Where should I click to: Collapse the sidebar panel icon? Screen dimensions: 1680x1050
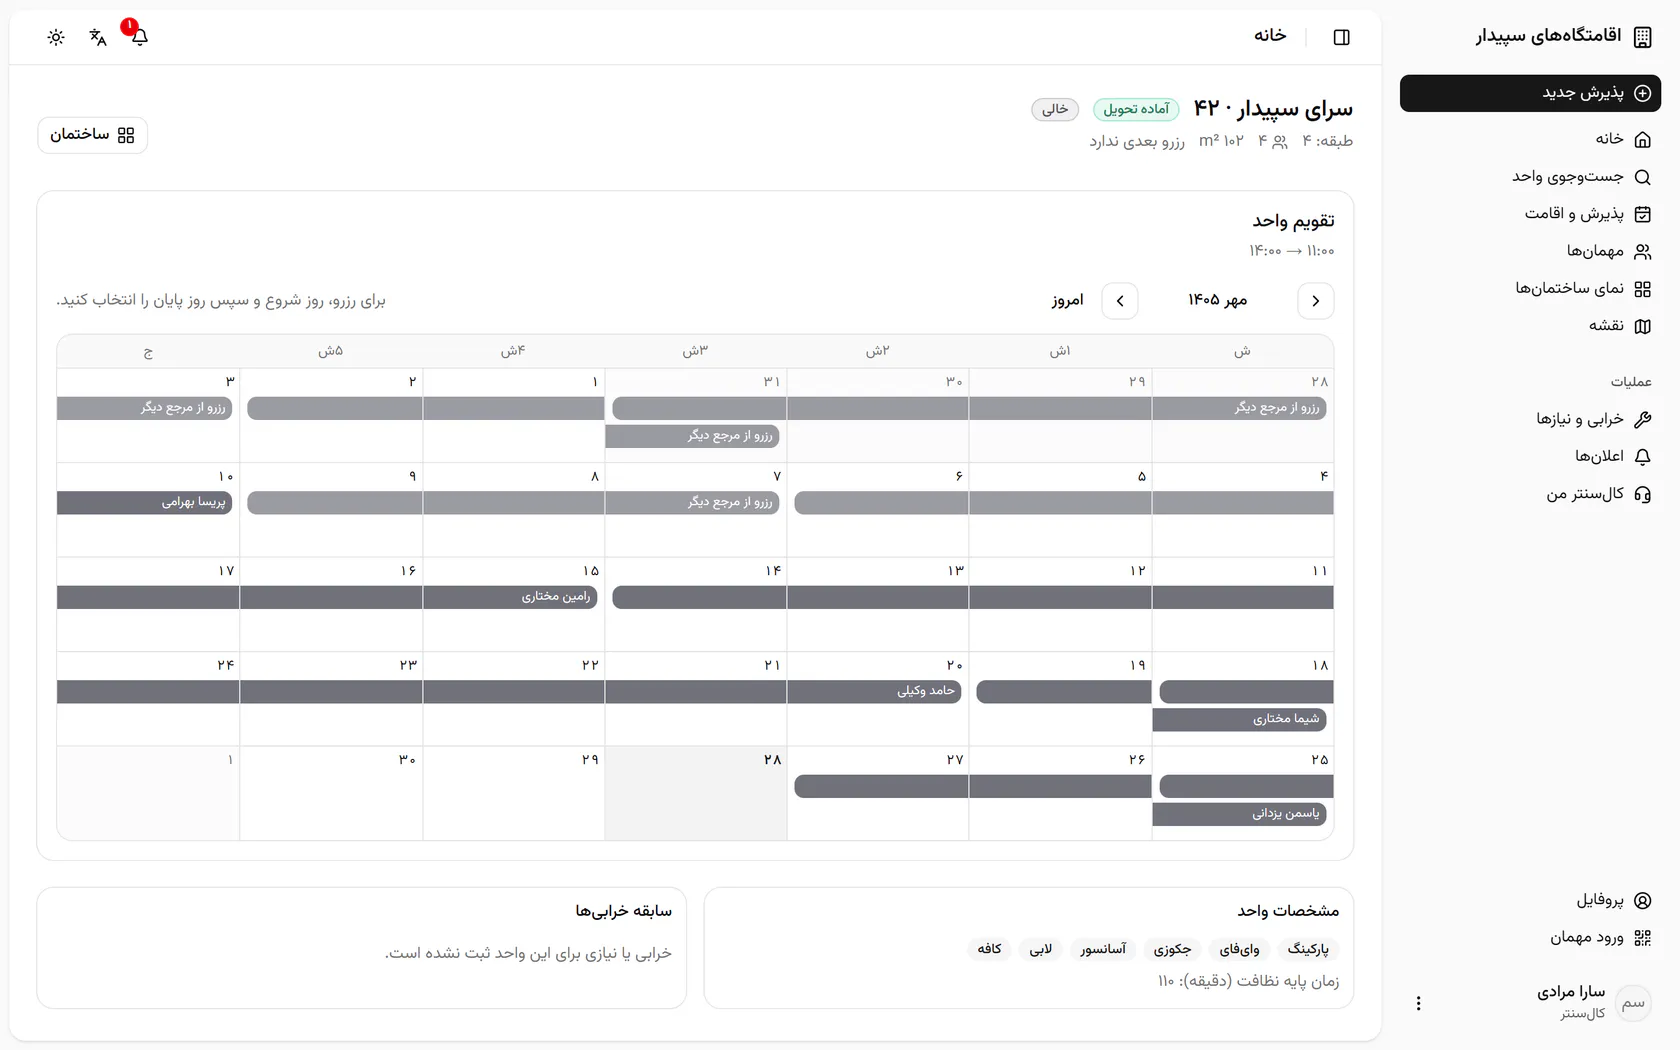coord(1342,37)
